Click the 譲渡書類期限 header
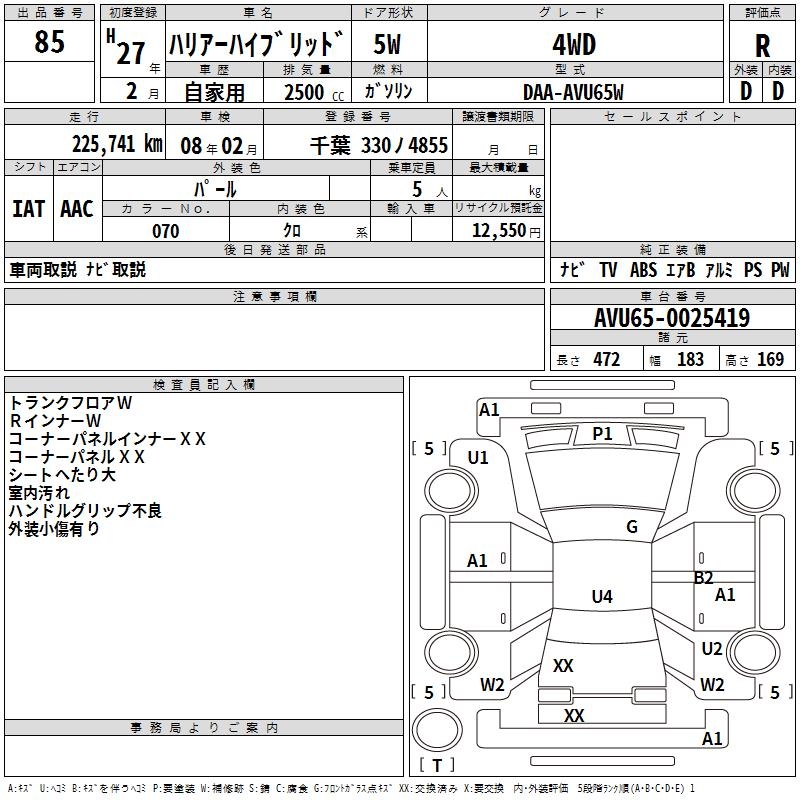The image size is (800, 800). 498,117
